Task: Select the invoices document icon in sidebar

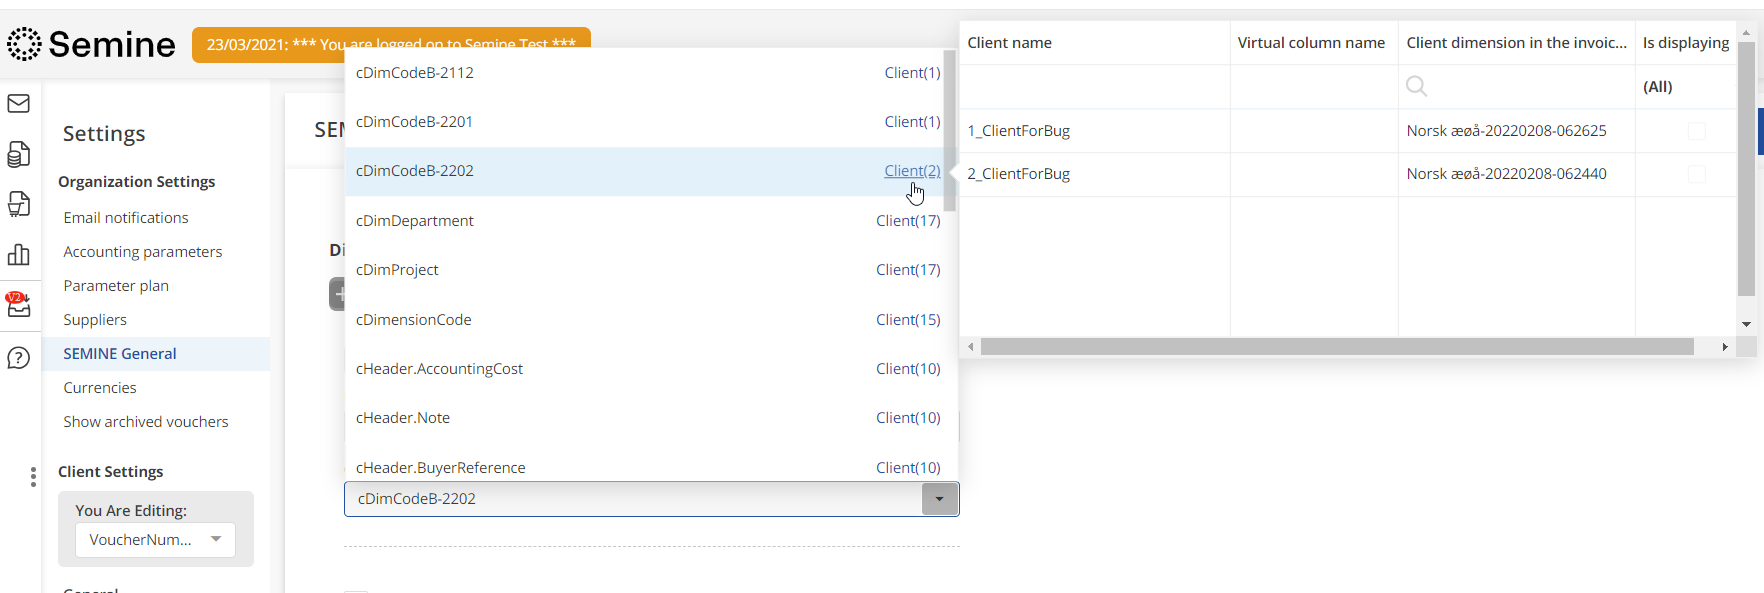Action: [20, 154]
